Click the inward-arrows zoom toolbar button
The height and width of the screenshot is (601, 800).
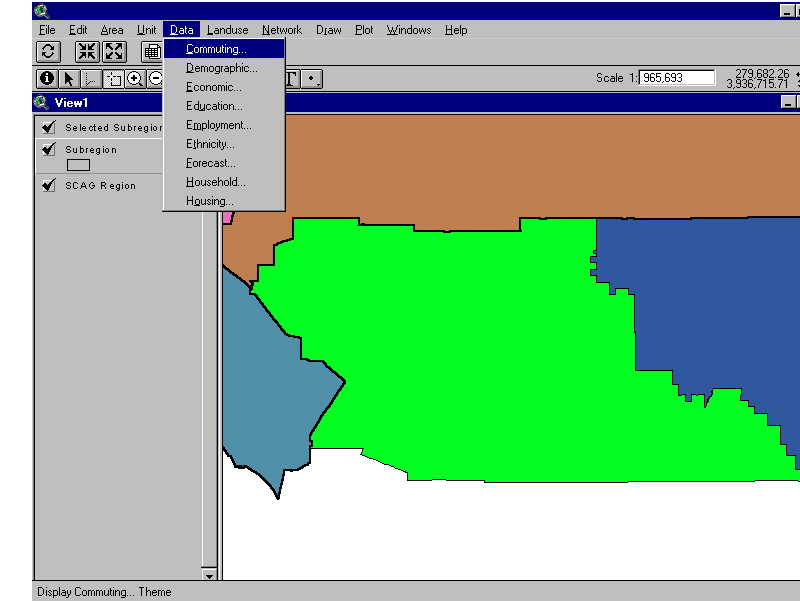87,52
